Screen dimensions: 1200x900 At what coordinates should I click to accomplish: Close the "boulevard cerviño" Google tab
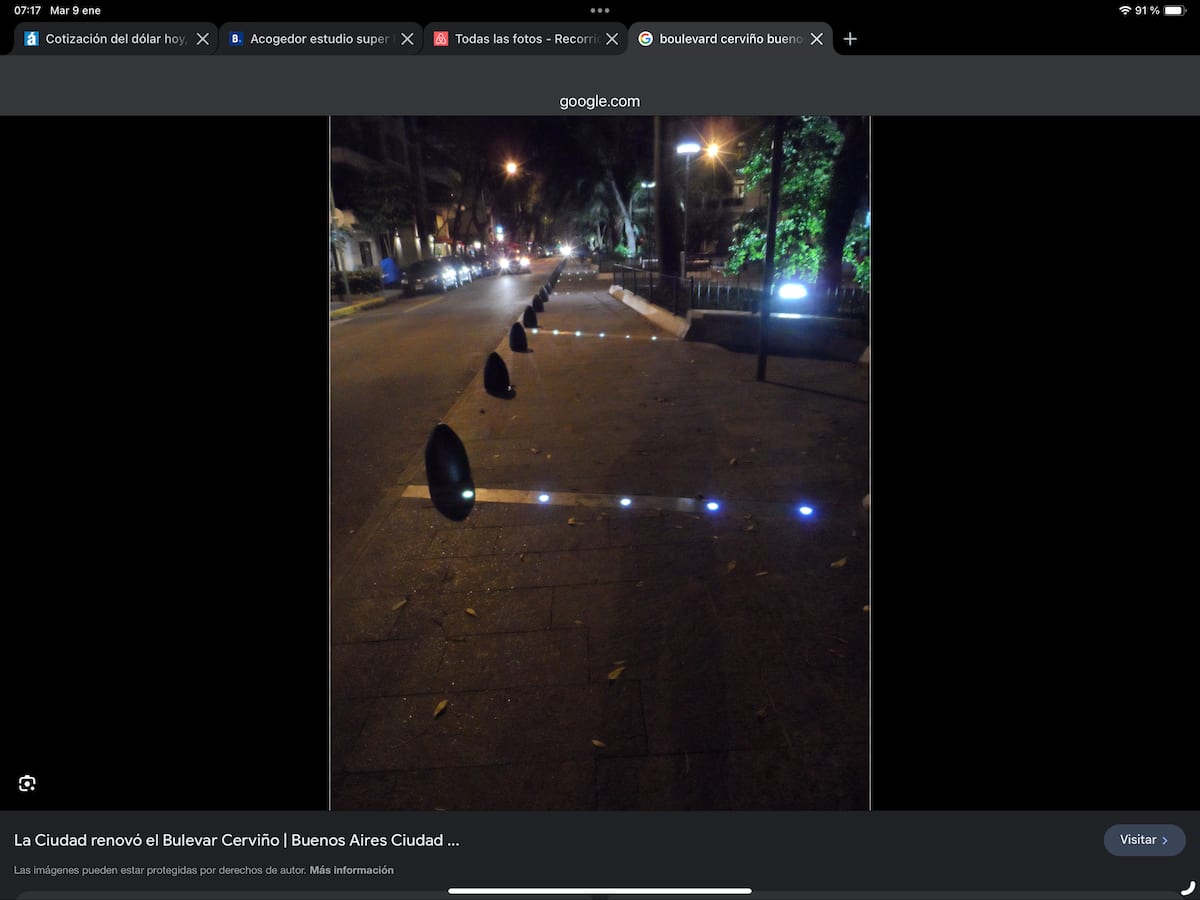tap(817, 39)
